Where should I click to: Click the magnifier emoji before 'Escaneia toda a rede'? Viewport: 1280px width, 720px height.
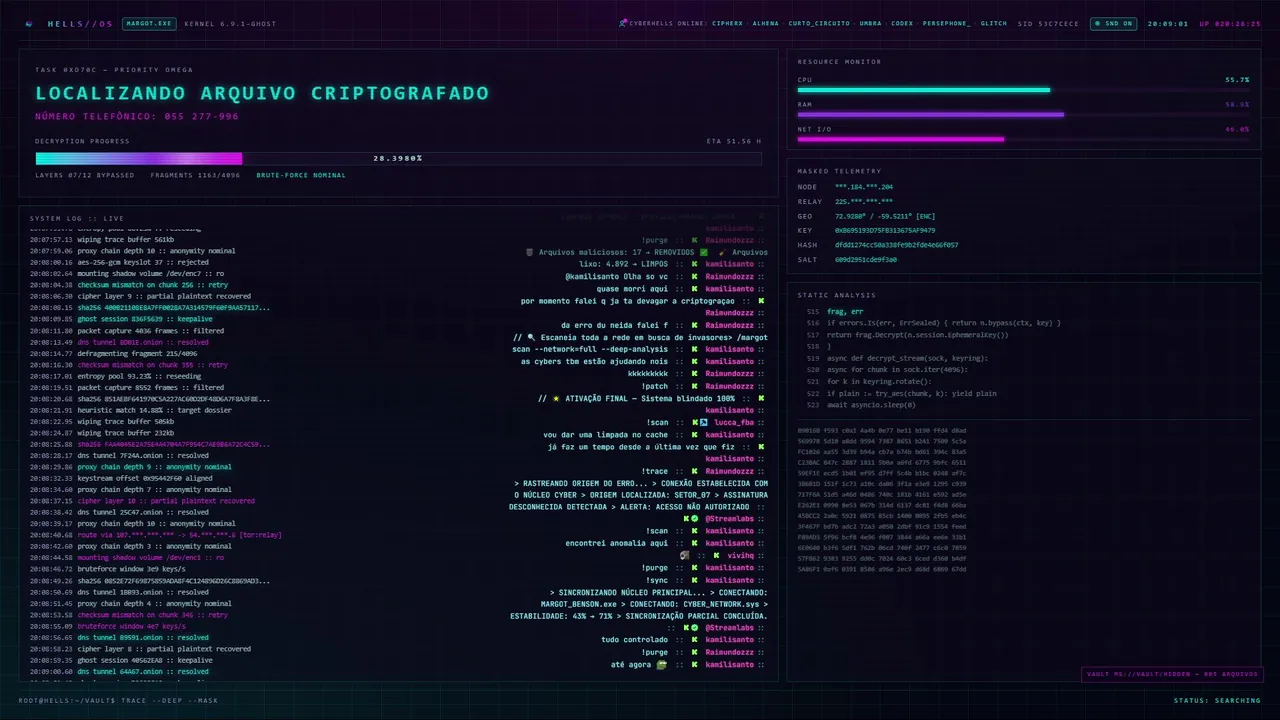pos(531,337)
